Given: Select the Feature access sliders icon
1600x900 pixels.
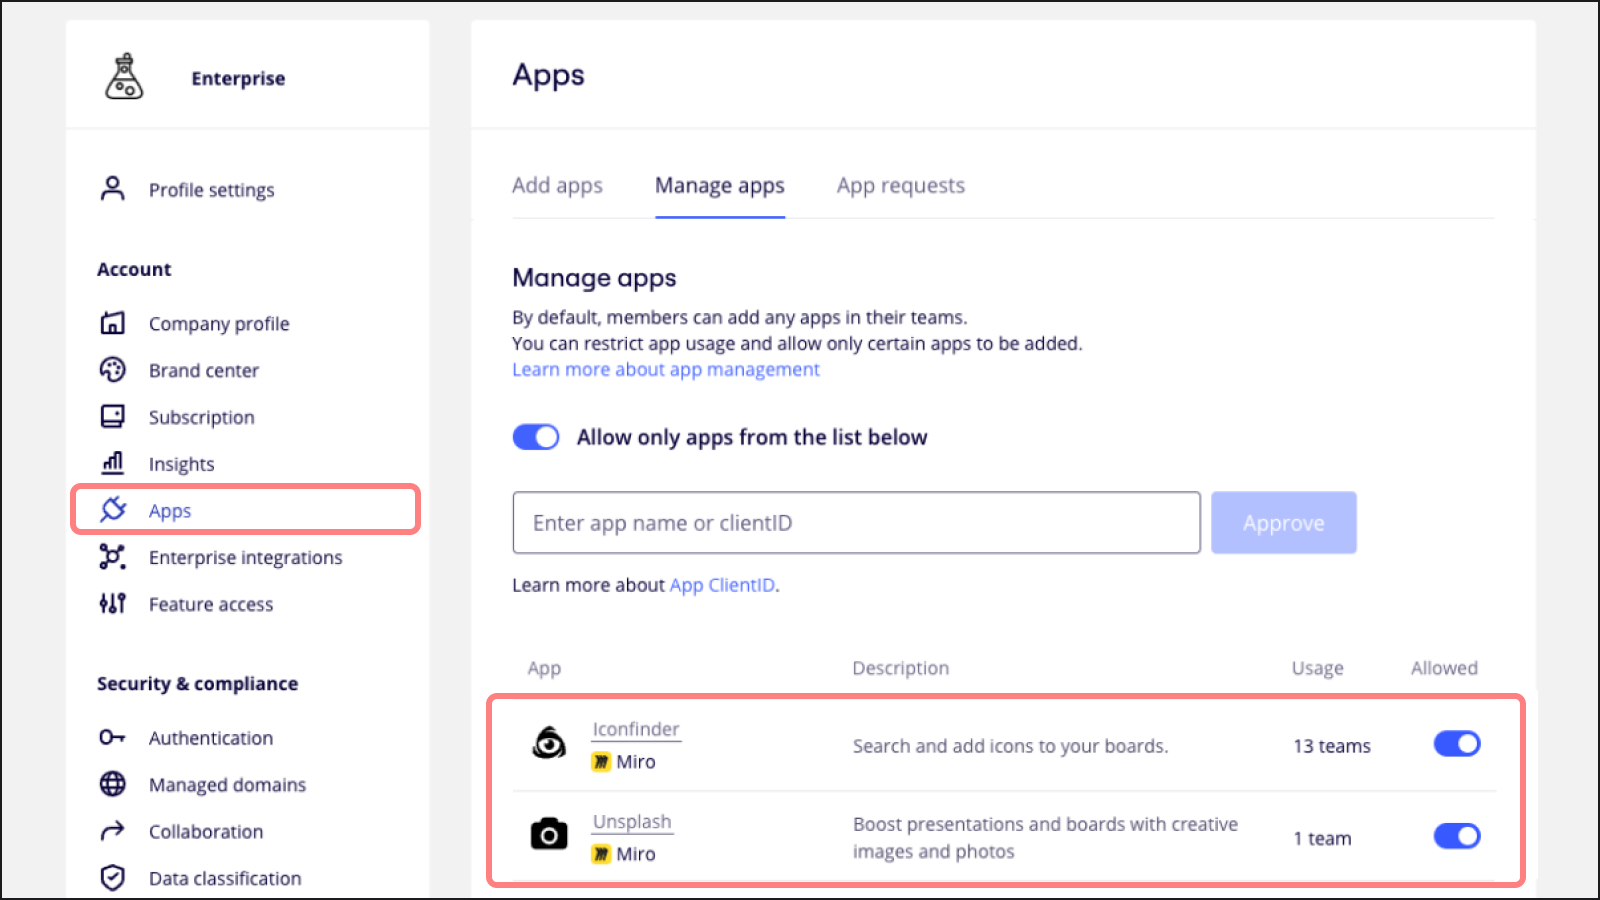Looking at the screenshot, I should pyautogui.click(x=112, y=603).
